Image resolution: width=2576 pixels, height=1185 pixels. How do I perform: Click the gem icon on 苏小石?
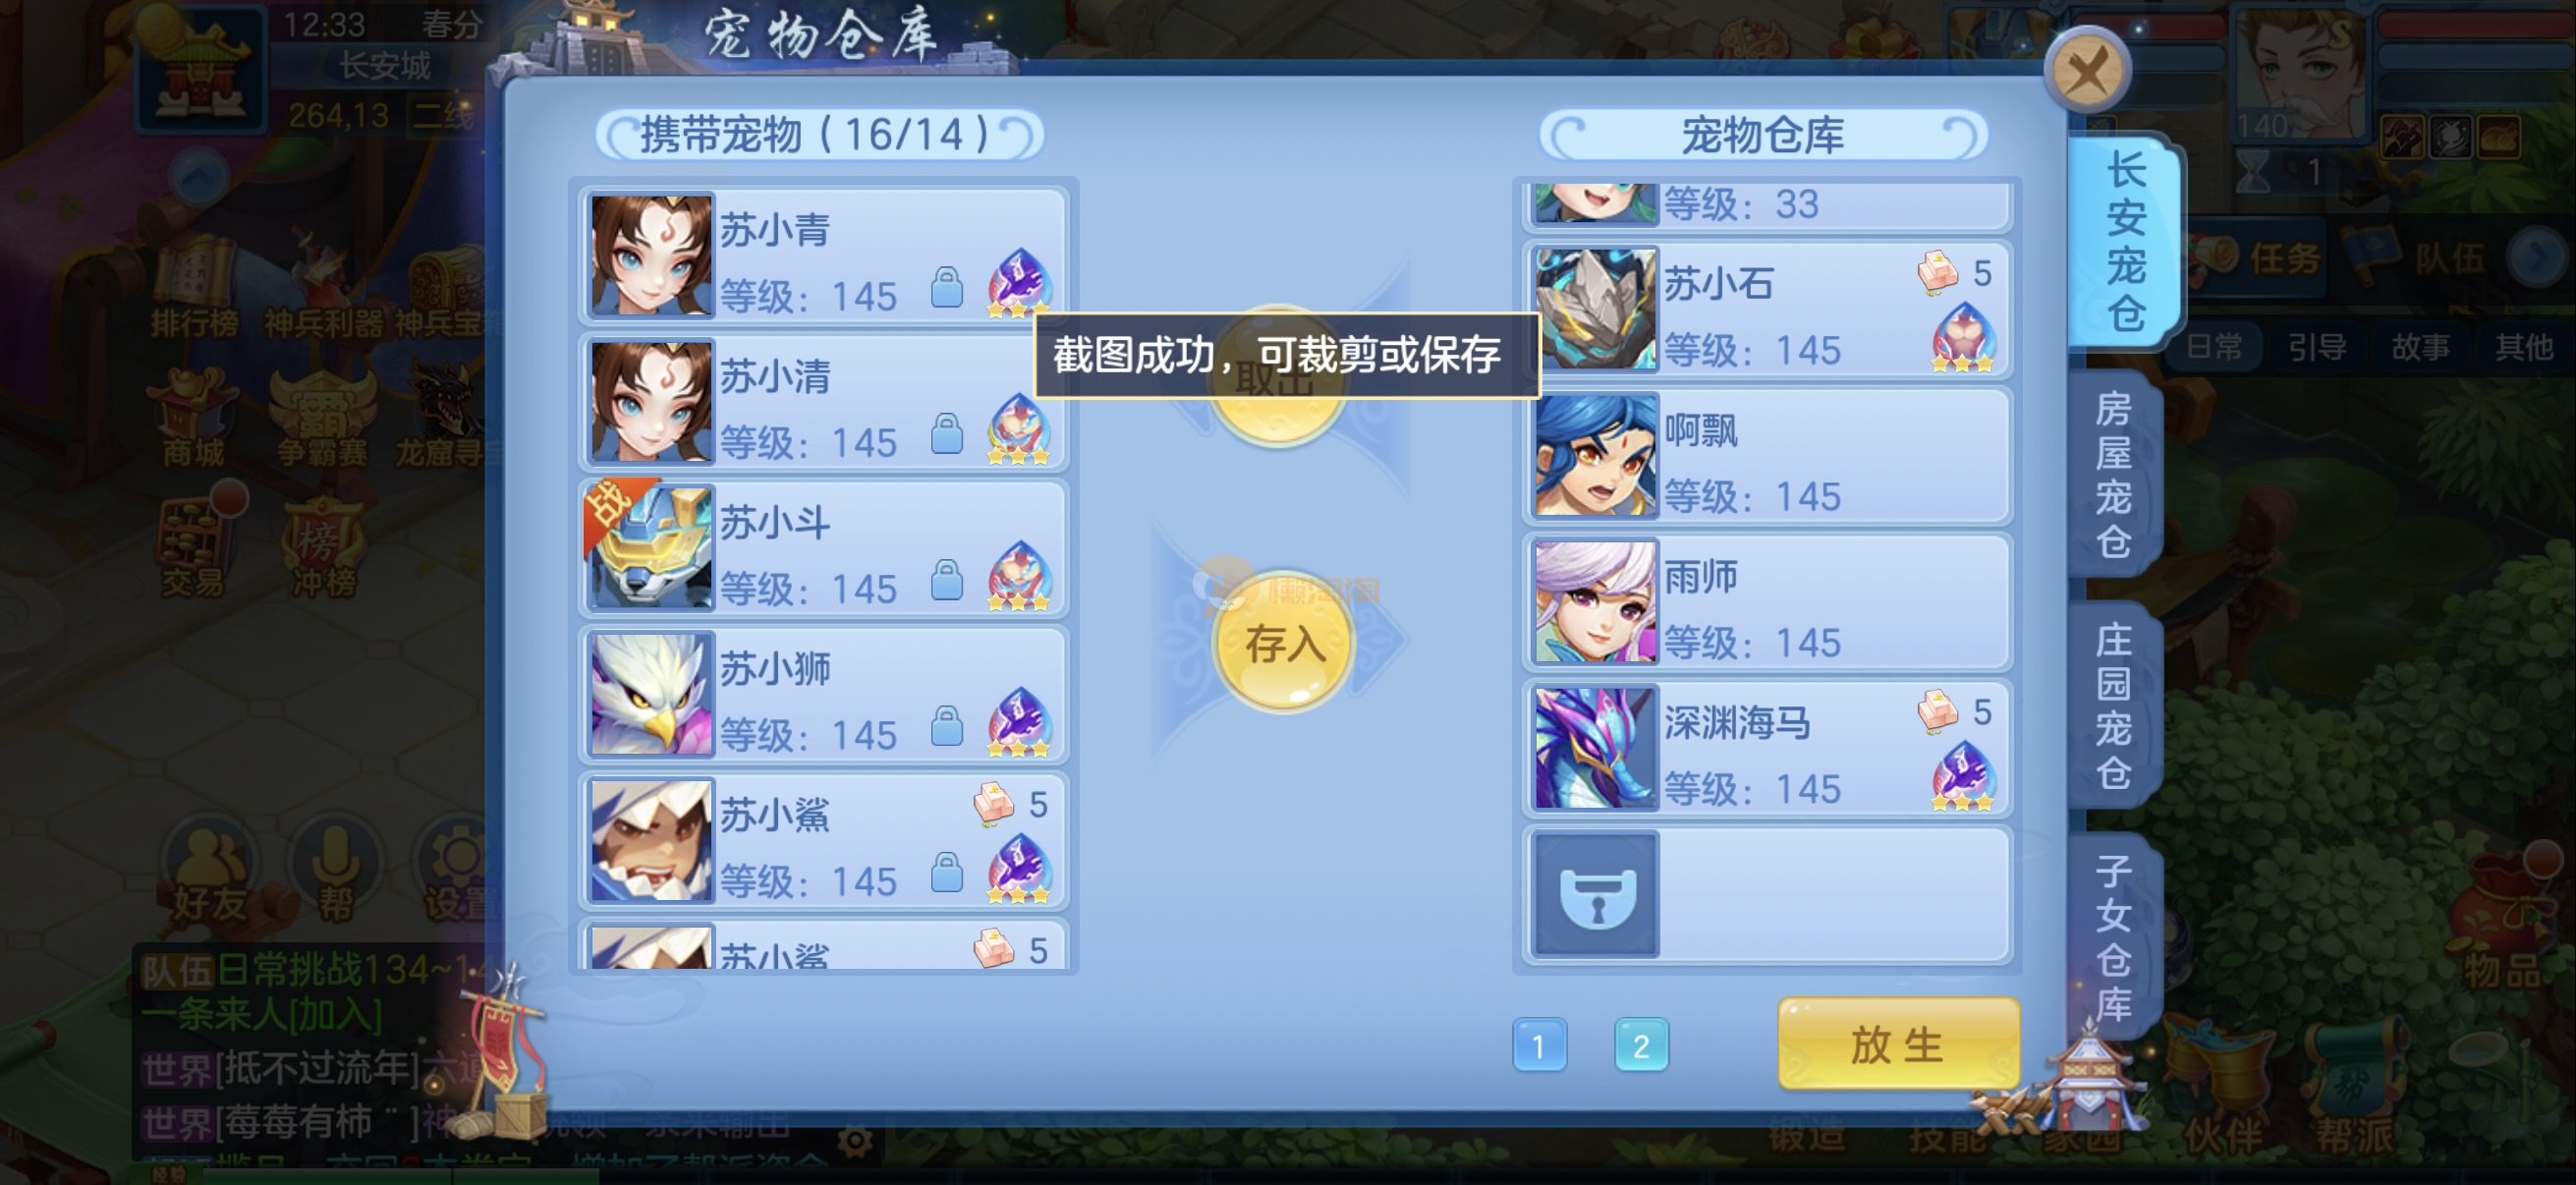click(x=1963, y=337)
